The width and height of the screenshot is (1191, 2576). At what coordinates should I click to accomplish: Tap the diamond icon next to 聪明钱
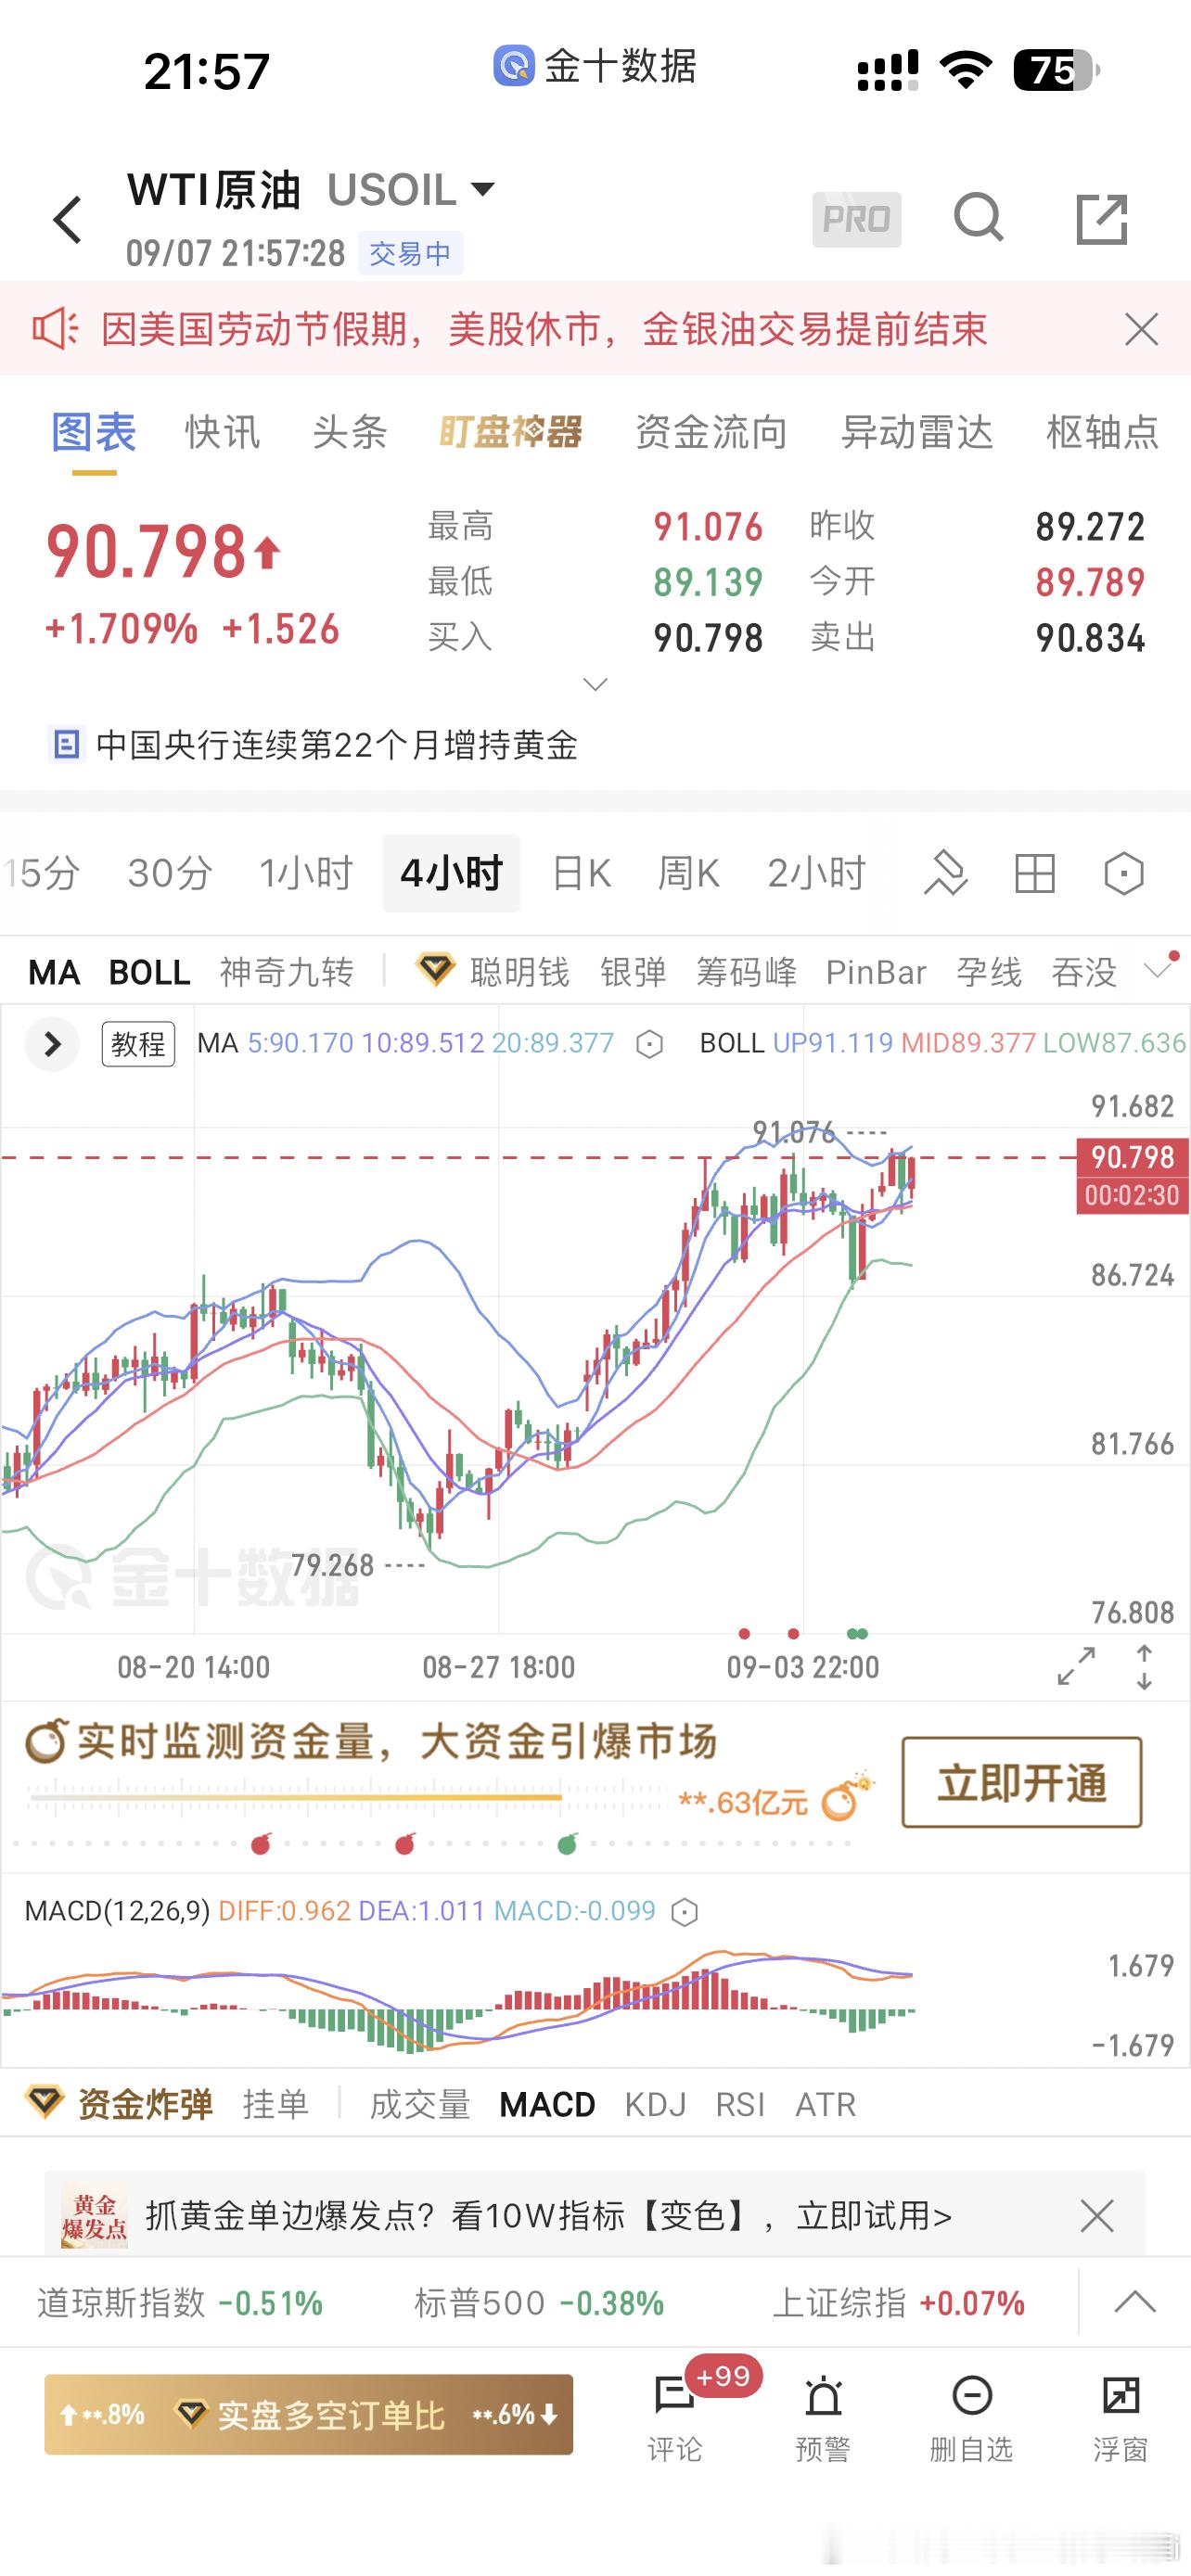click(x=435, y=970)
